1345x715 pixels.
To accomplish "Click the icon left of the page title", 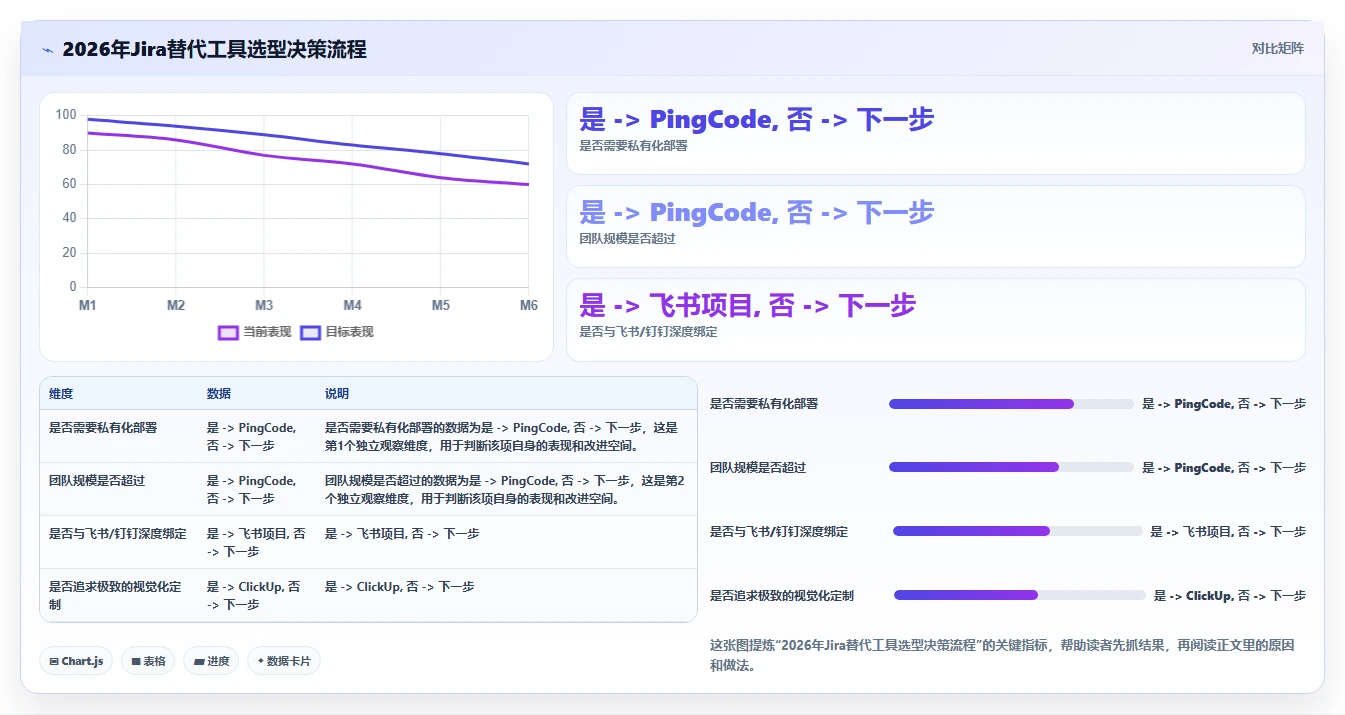I will pyautogui.click(x=47, y=50).
